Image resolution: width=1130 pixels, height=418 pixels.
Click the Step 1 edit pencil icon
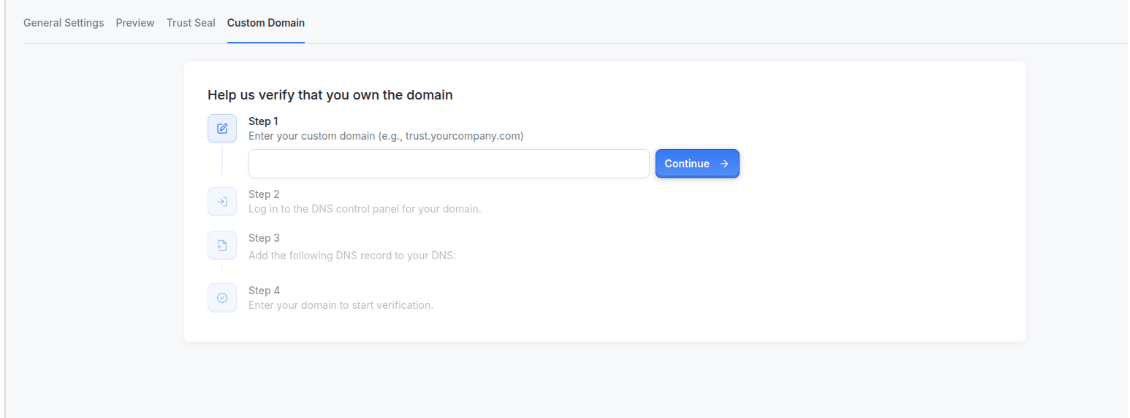[x=222, y=128]
